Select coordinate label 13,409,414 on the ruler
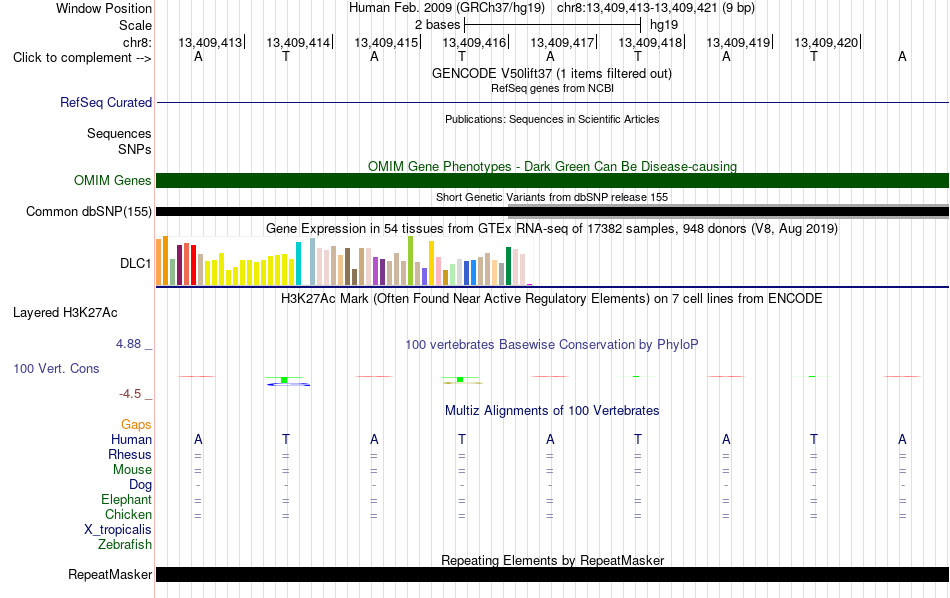Image resolution: width=950 pixels, height=598 pixels. (x=298, y=42)
